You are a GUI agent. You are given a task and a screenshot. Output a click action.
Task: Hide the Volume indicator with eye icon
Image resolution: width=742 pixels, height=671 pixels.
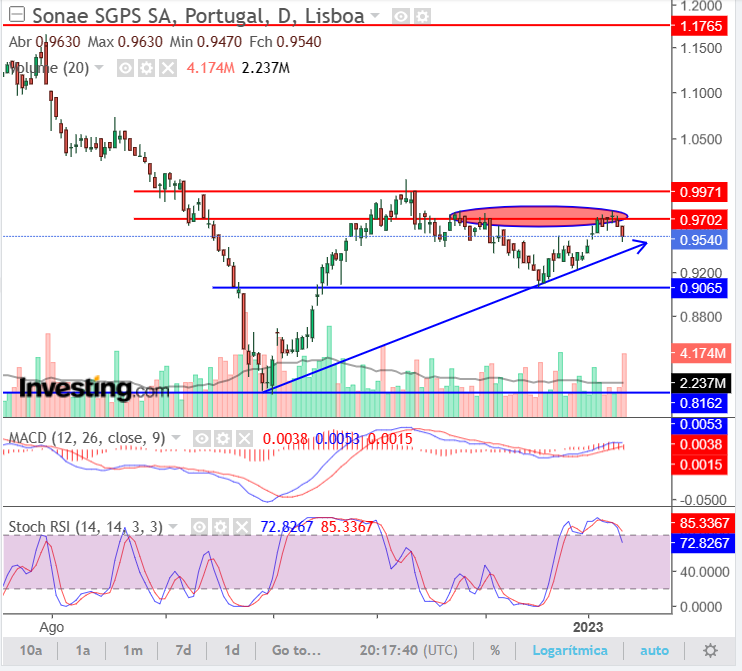point(125,69)
